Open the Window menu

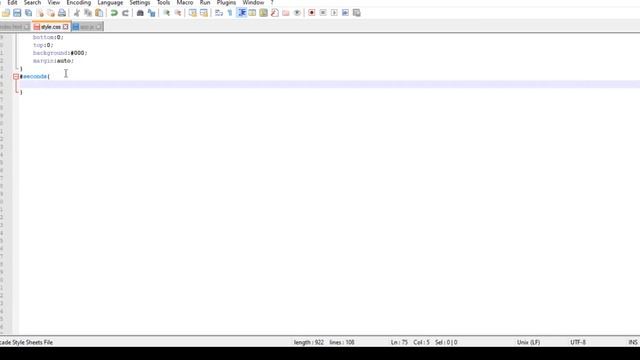[x=253, y=2]
